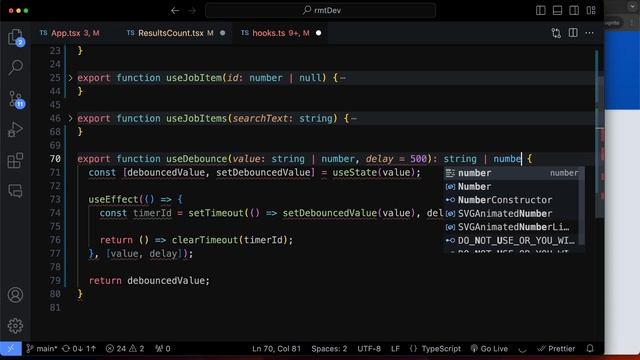The image size is (640, 360).
Task: Click the ports forwarded 0 indicator
Action: 163,349
